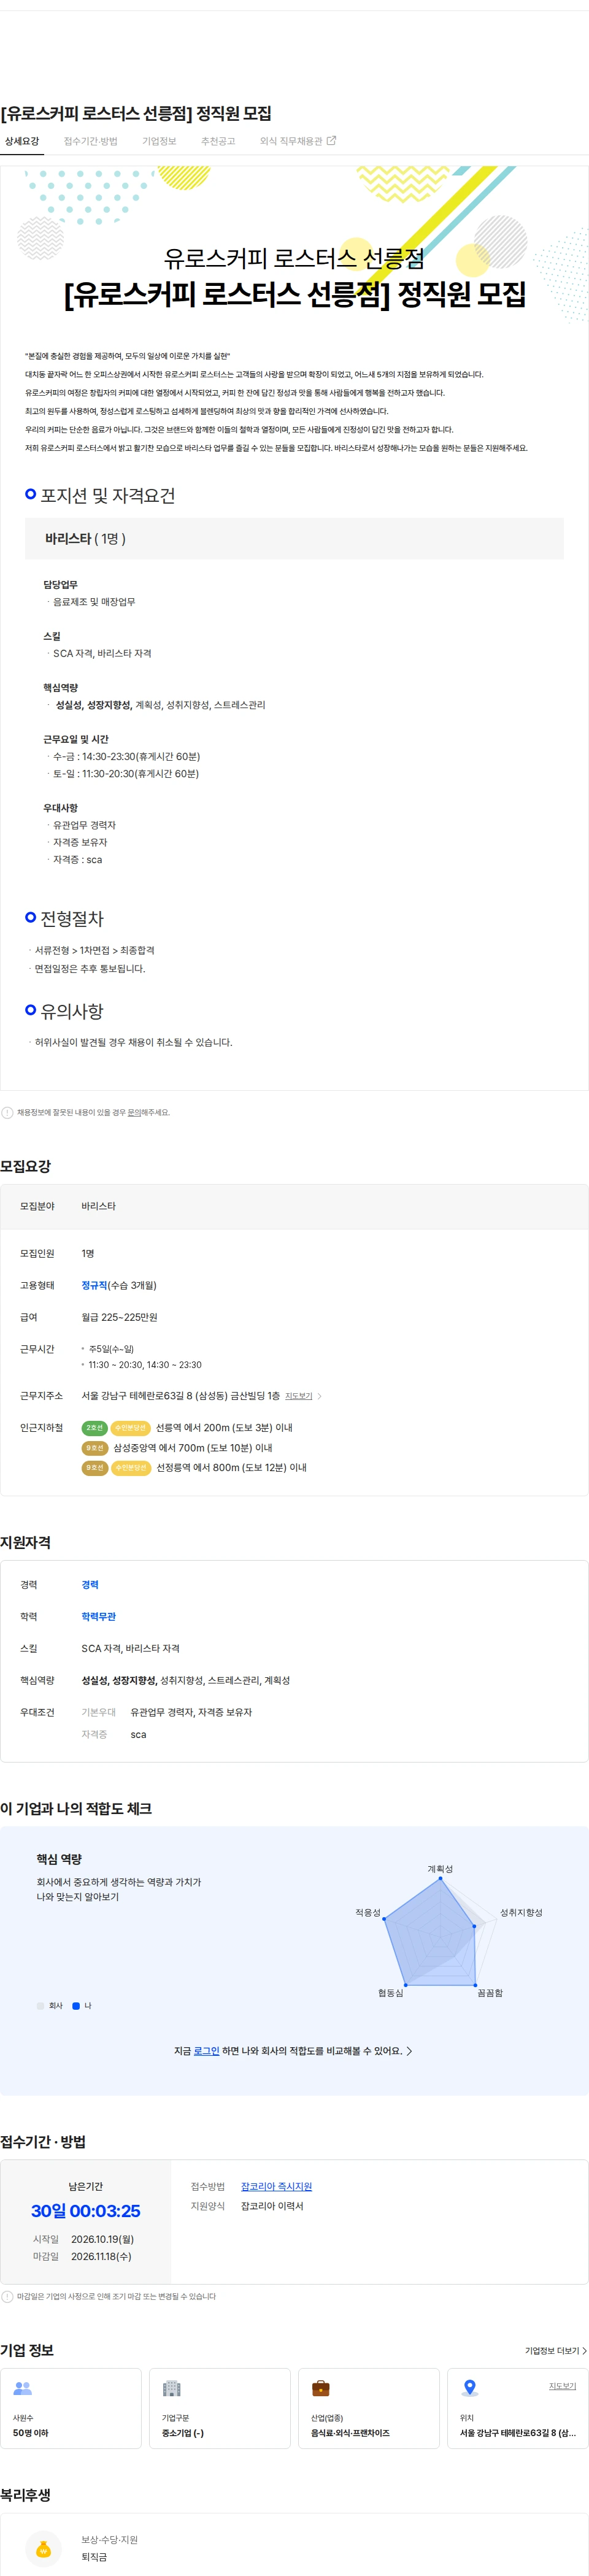
Task: Click the 회사 legend dot
Action: point(40,2005)
